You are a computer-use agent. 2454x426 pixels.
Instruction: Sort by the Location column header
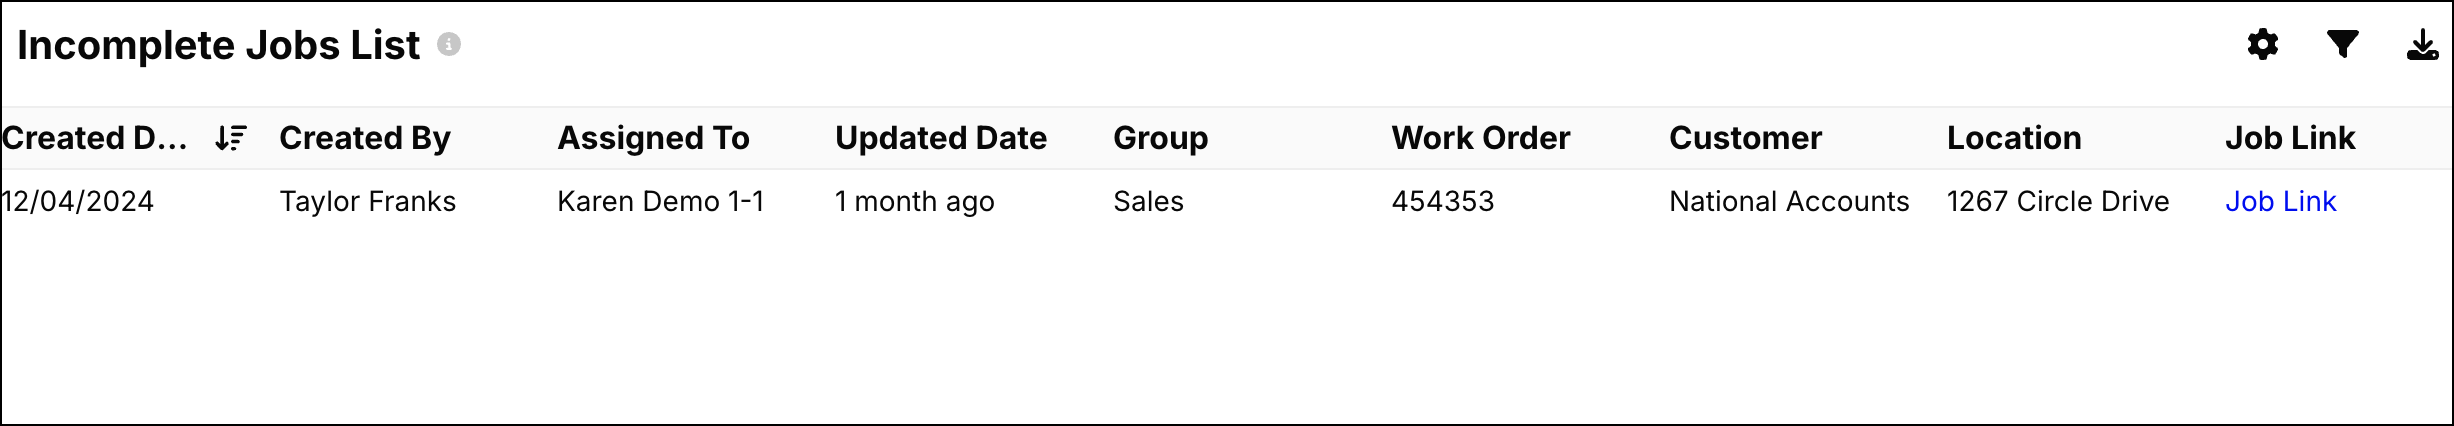click(2014, 138)
